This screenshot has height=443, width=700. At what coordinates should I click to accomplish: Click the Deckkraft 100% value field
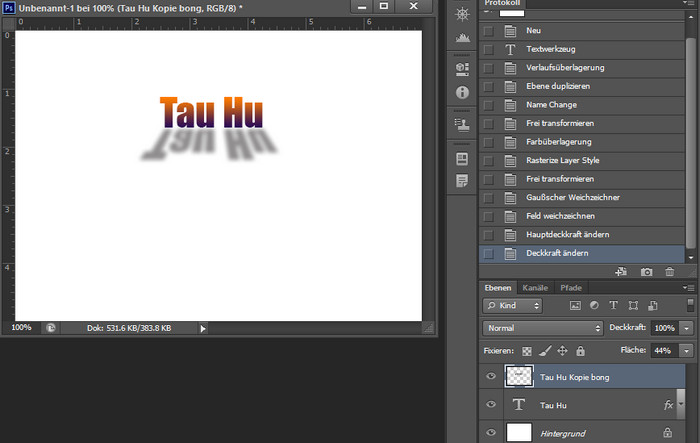(664, 328)
